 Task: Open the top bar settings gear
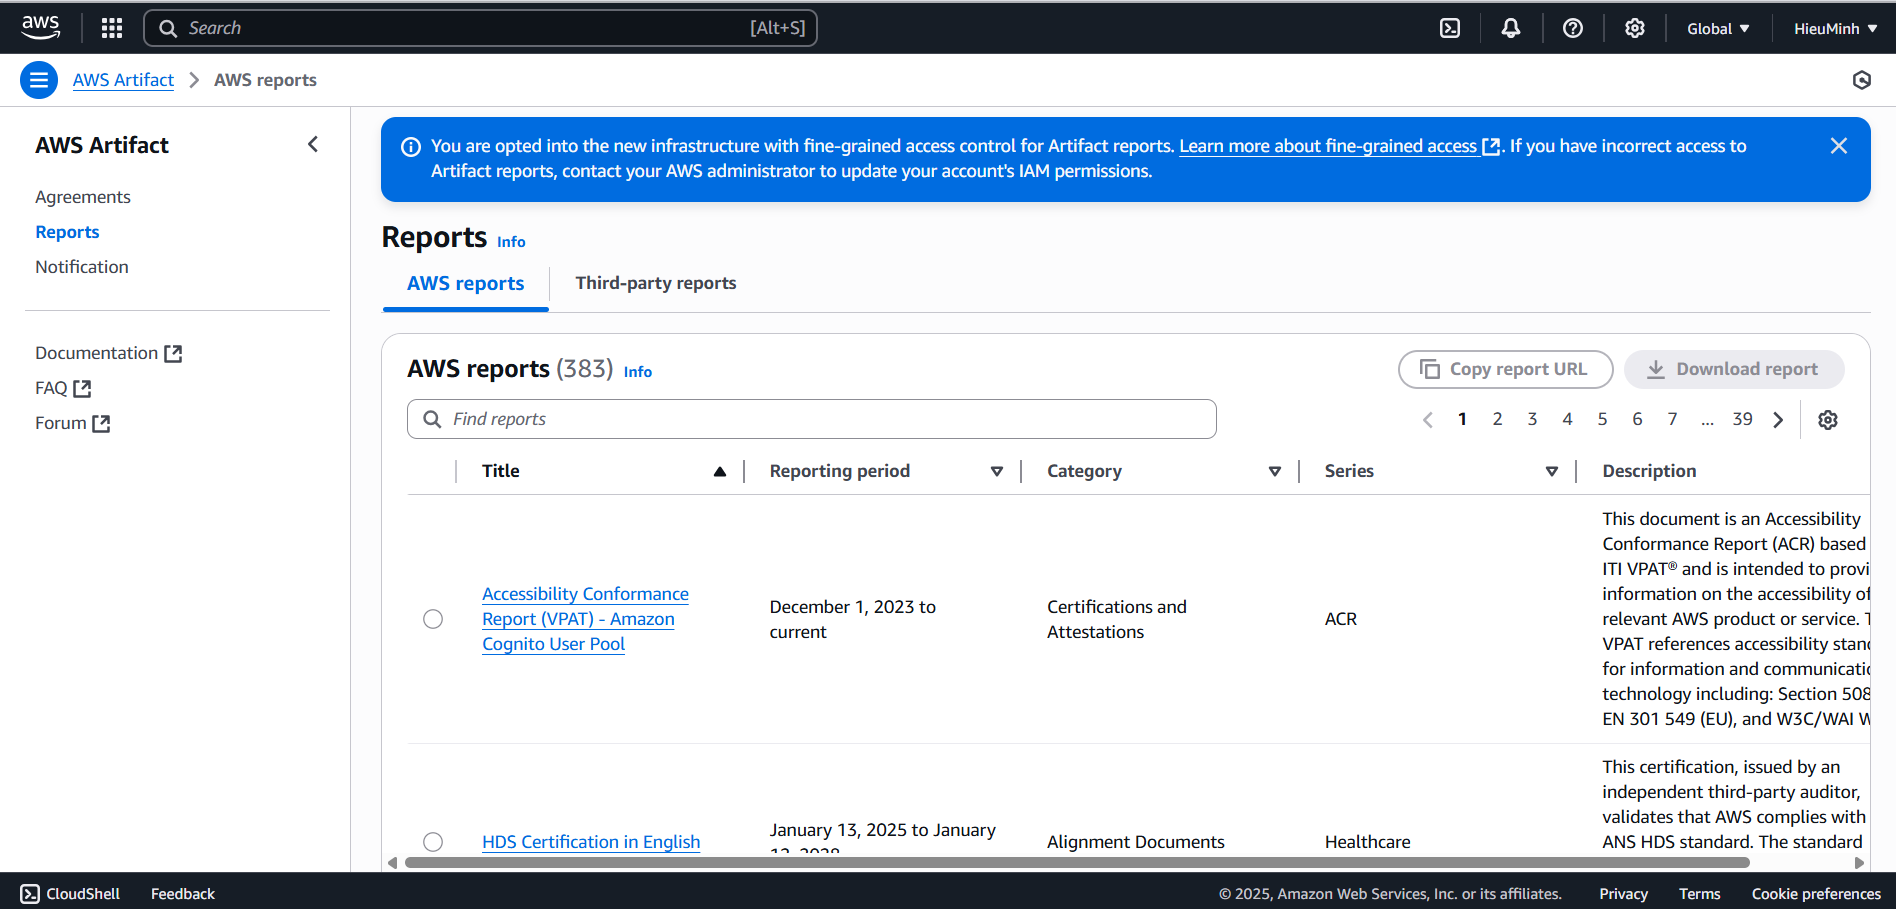[1635, 28]
